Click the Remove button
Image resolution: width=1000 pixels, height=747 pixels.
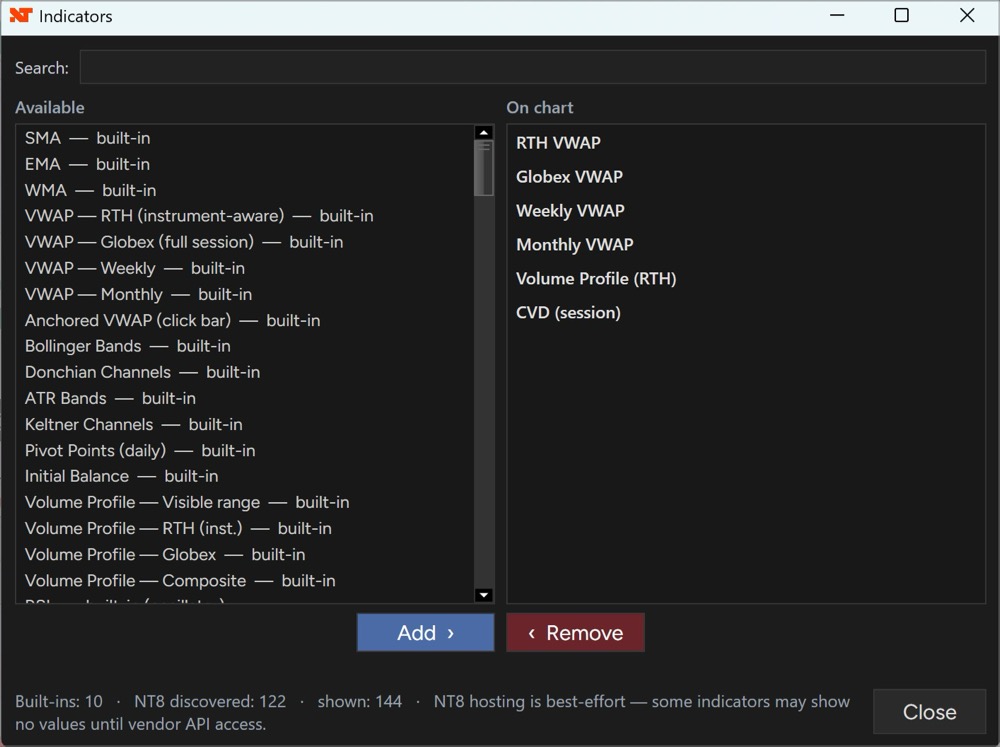pyautogui.click(x=575, y=632)
